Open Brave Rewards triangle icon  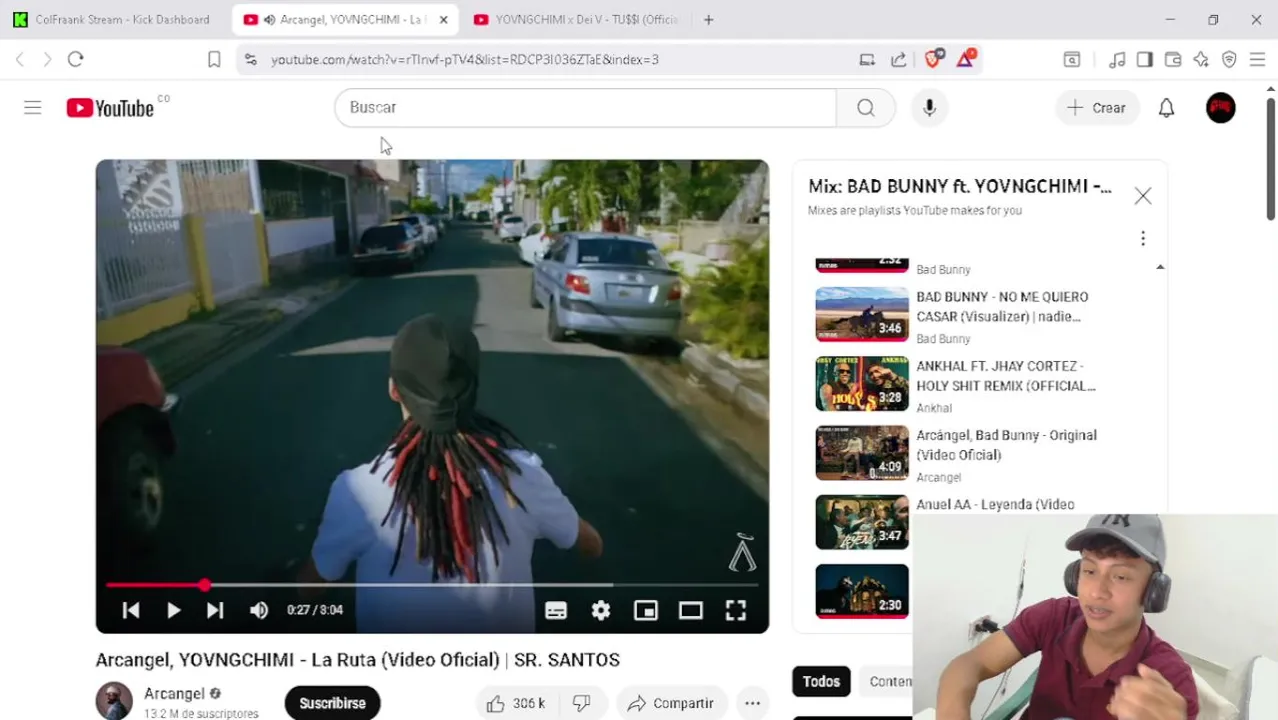(965, 59)
